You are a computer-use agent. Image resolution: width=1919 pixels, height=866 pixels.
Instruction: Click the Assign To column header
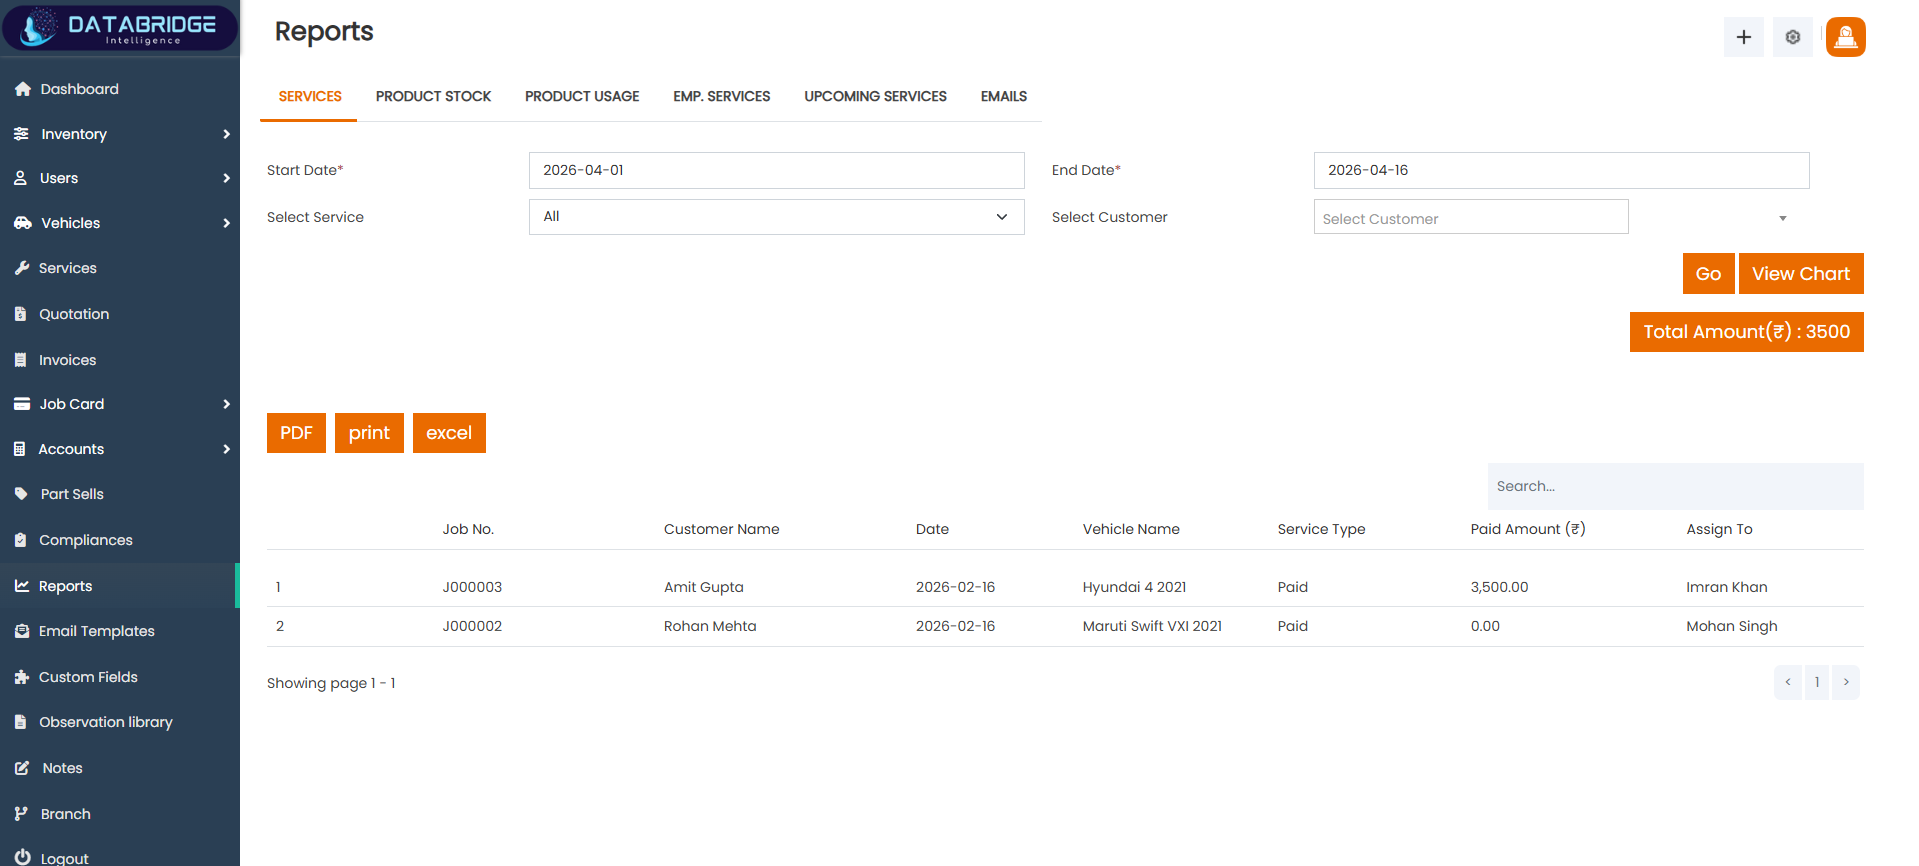pyautogui.click(x=1719, y=529)
